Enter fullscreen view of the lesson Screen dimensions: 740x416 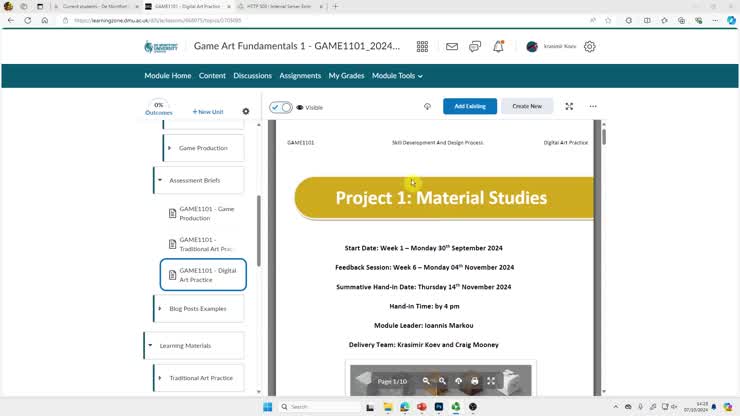pyautogui.click(x=569, y=106)
